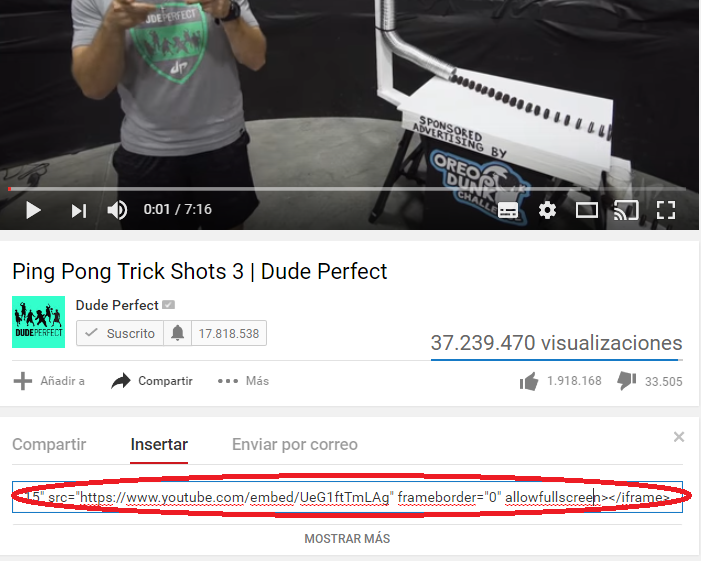This screenshot has width=701, height=561.
Task: Open the Añadir a playlist menu
Action: click(x=49, y=381)
